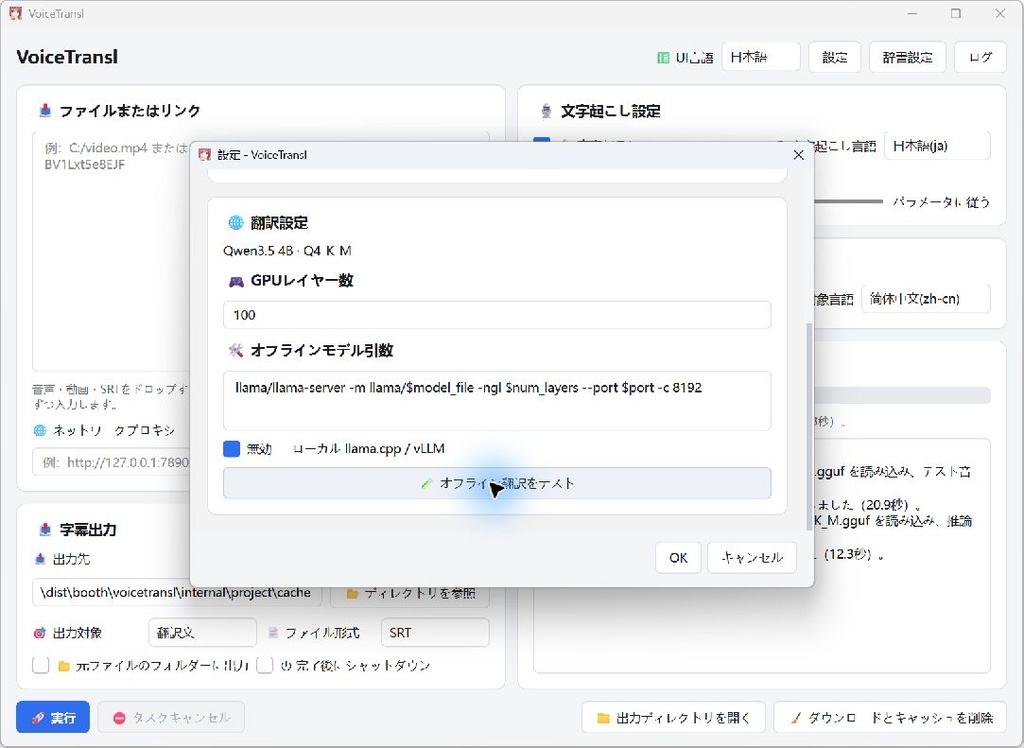1024x748 pixels.
Task: Open the target language dropdown 简体中文(zh-cn)
Action: tap(926, 299)
